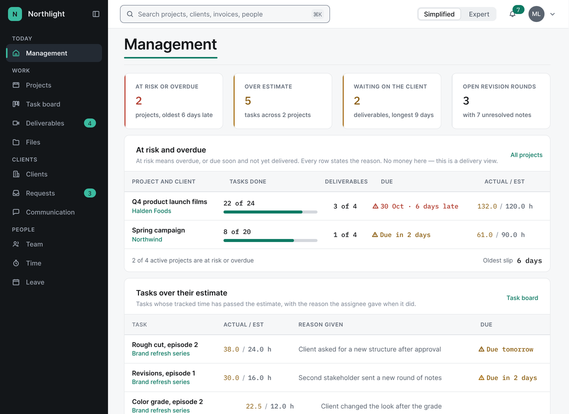Open the Rough cut, episode 2 task
This screenshot has width=569, height=414.
(x=165, y=345)
